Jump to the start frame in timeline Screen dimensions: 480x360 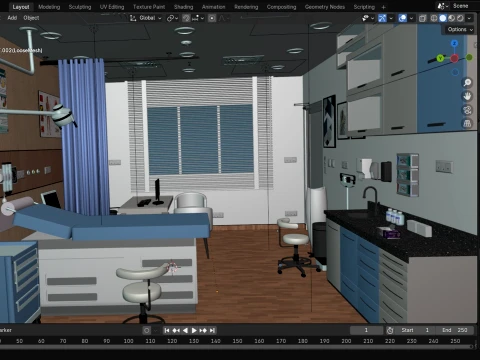167,330
